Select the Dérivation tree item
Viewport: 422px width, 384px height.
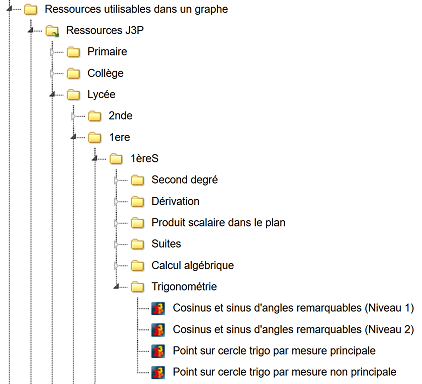[175, 201]
